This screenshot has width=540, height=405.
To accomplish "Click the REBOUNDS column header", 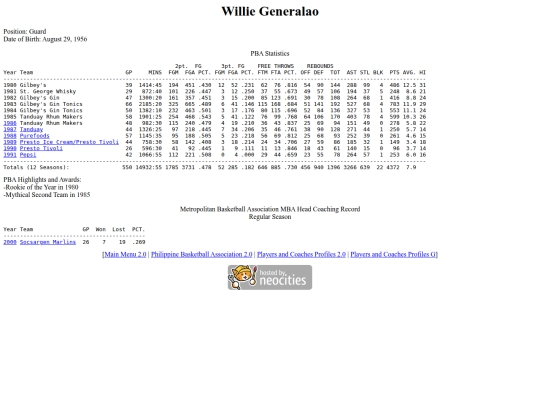I will pos(320,66).
